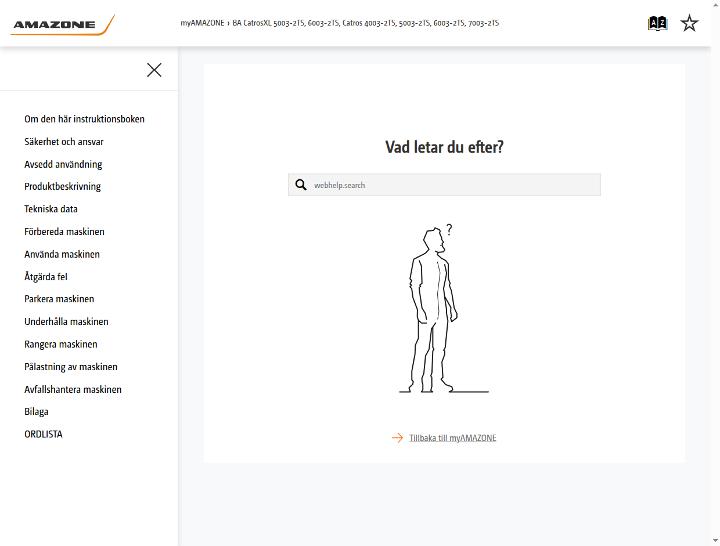This screenshot has height=546, width=720.
Task: Go to Avsedd användning section
Action: point(63,164)
